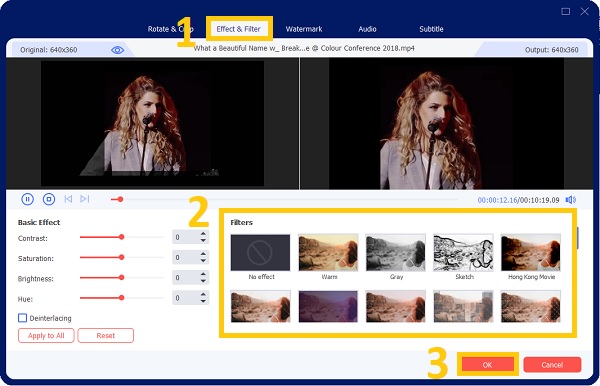The height and width of the screenshot is (386, 600).
Task: Increase Contrast value with up arrow
Action: coord(203,234)
